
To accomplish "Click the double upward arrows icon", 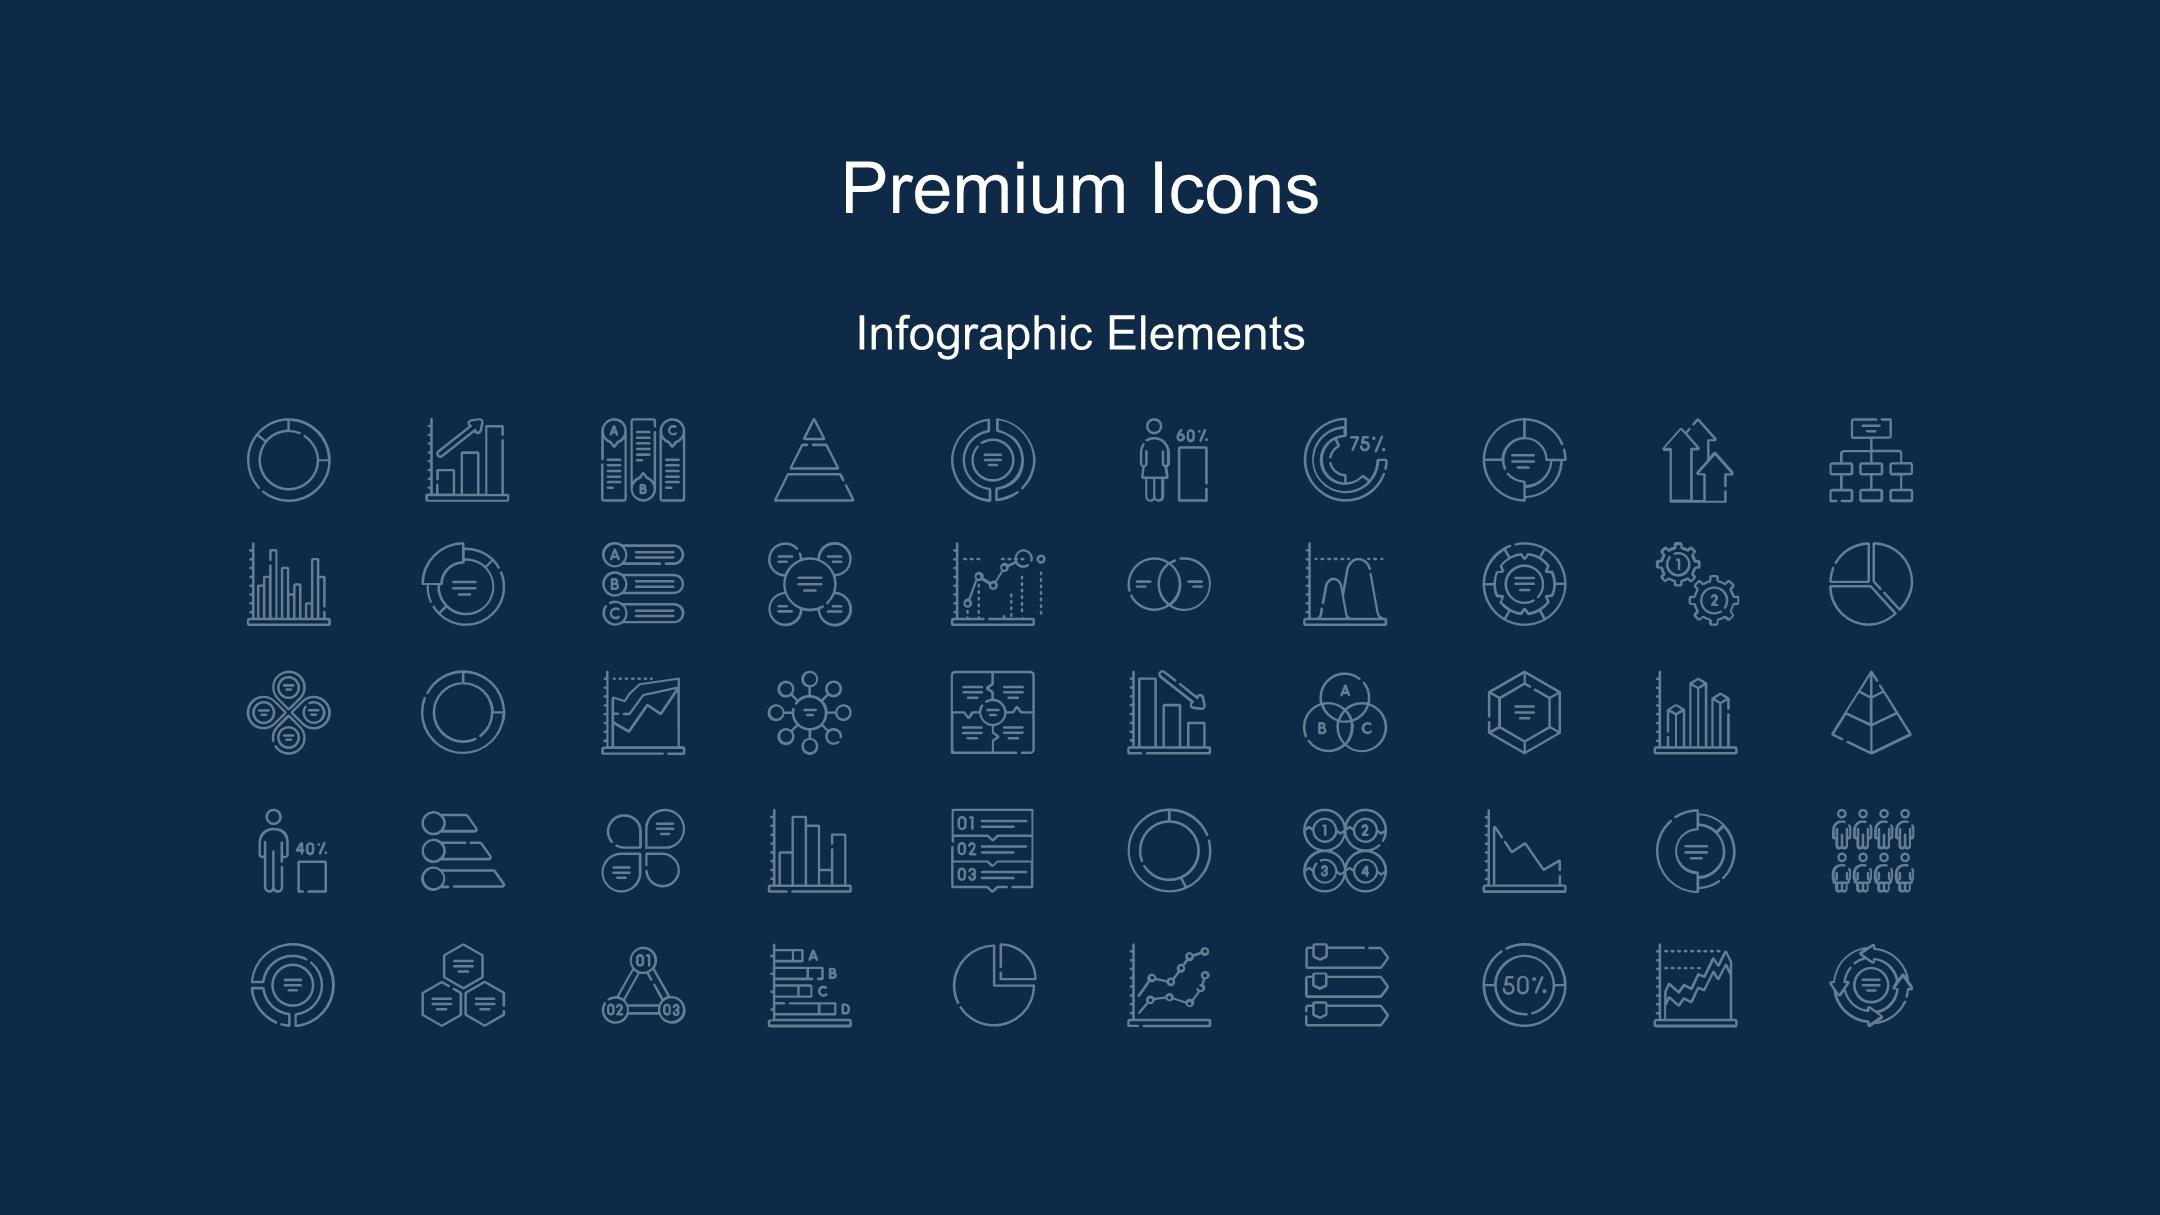I will pyautogui.click(x=1697, y=460).
